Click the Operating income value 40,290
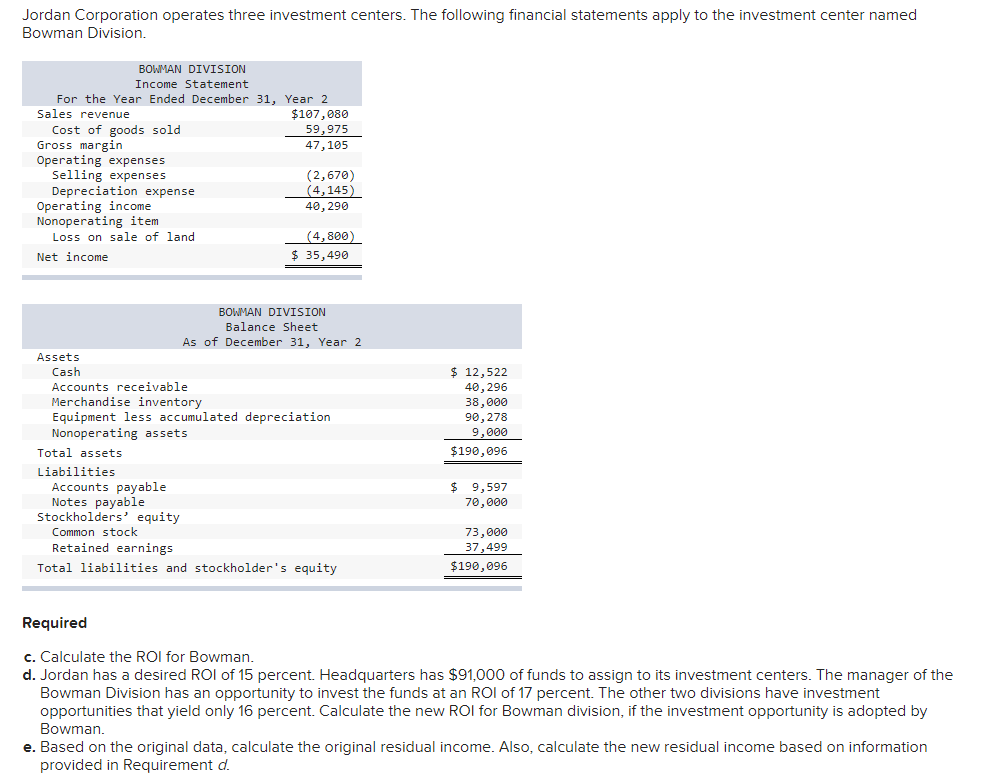 click(x=326, y=206)
